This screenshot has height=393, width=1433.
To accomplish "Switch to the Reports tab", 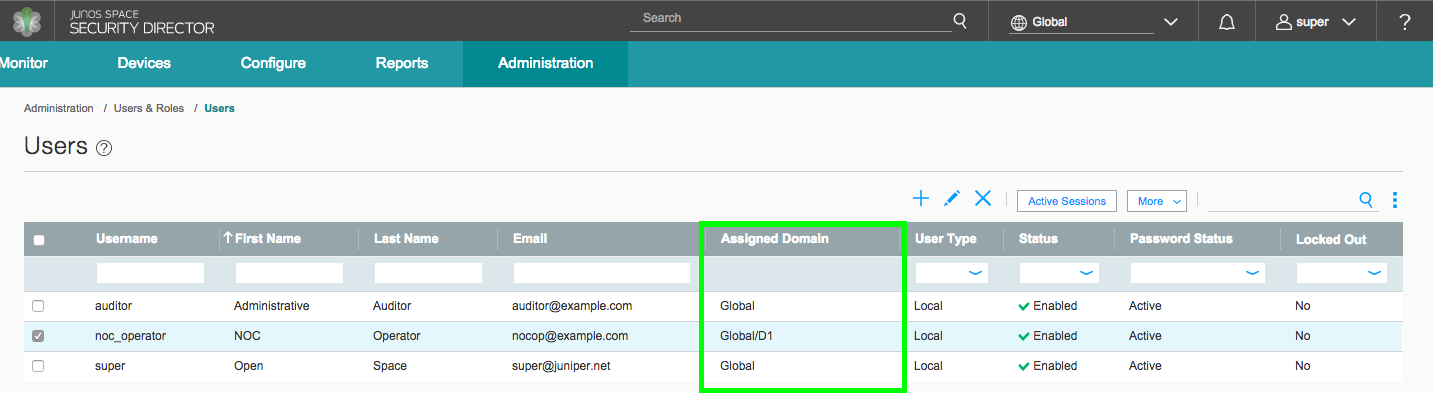I will click(402, 63).
